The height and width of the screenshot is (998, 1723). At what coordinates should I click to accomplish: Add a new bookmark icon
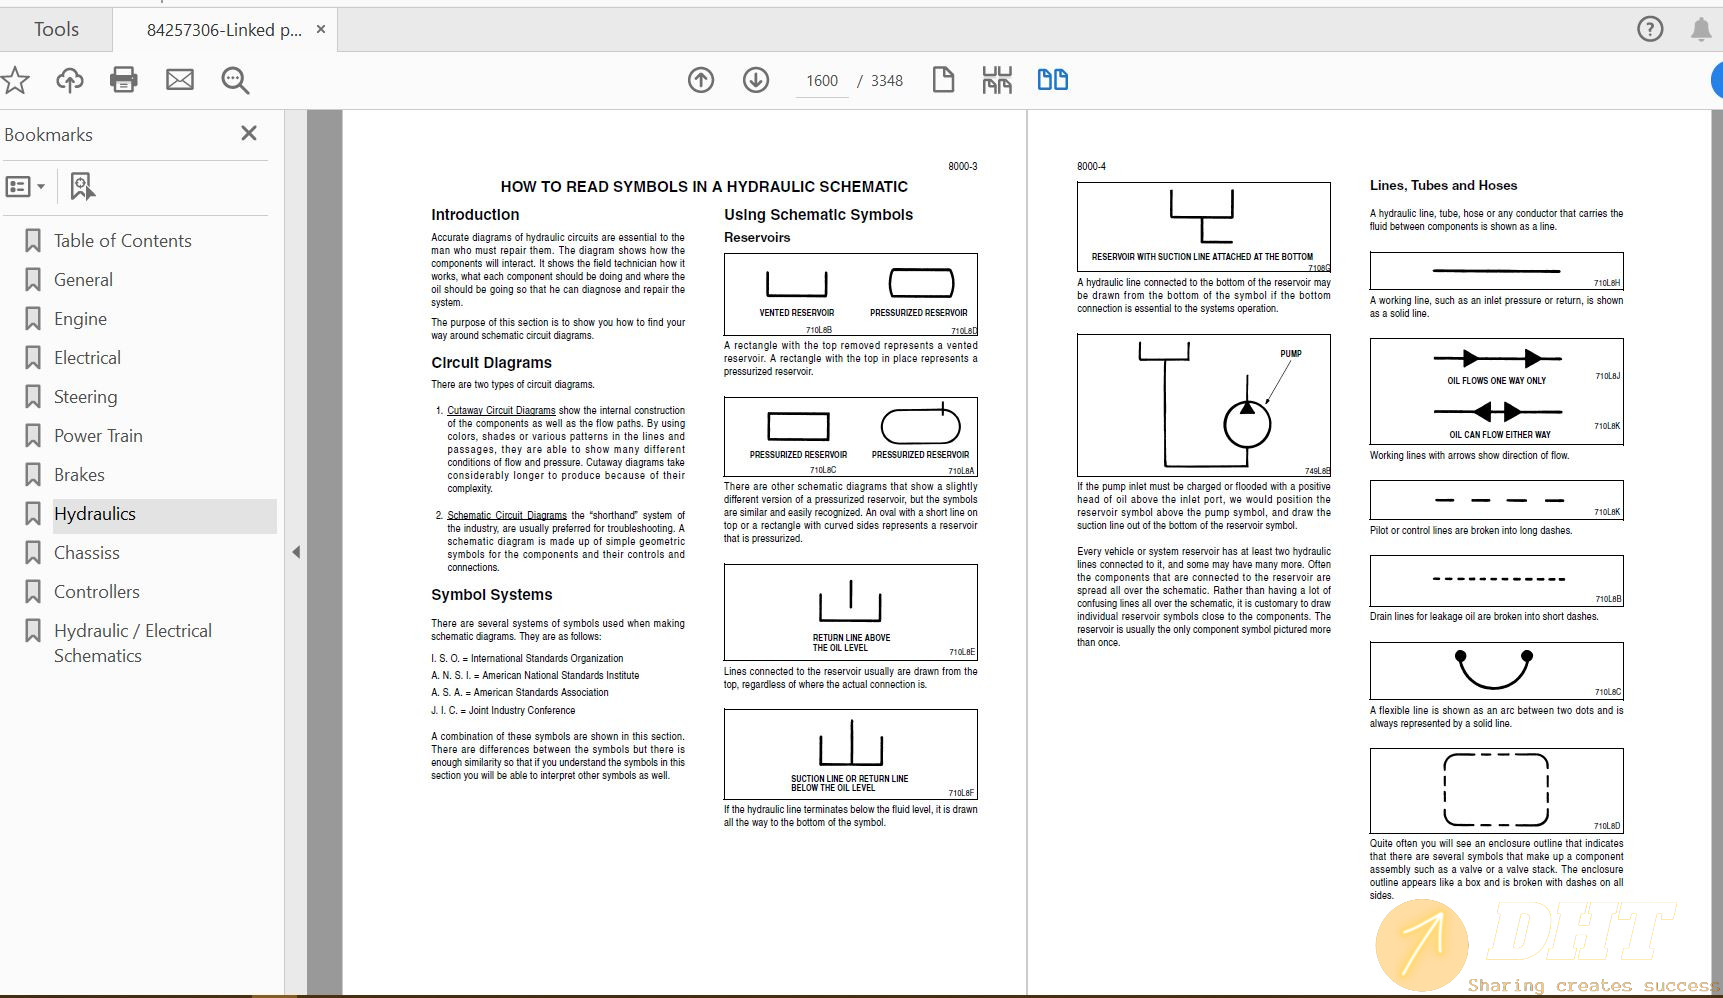pyautogui.click(x=82, y=187)
